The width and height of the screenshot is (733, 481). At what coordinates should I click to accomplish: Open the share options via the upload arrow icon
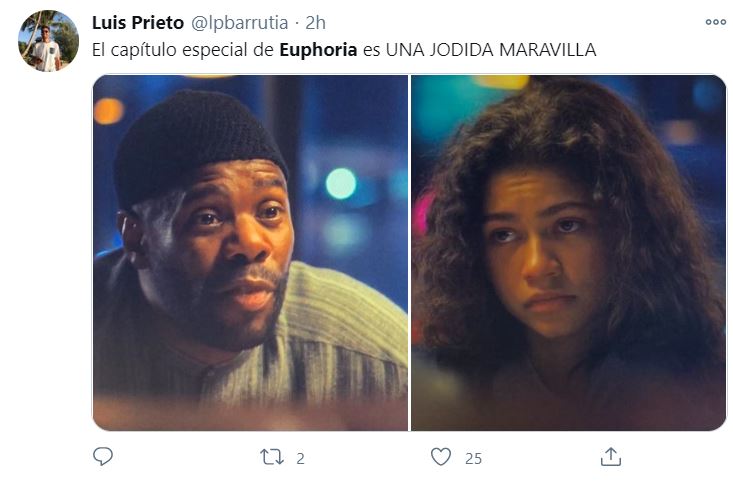click(611, 456)
